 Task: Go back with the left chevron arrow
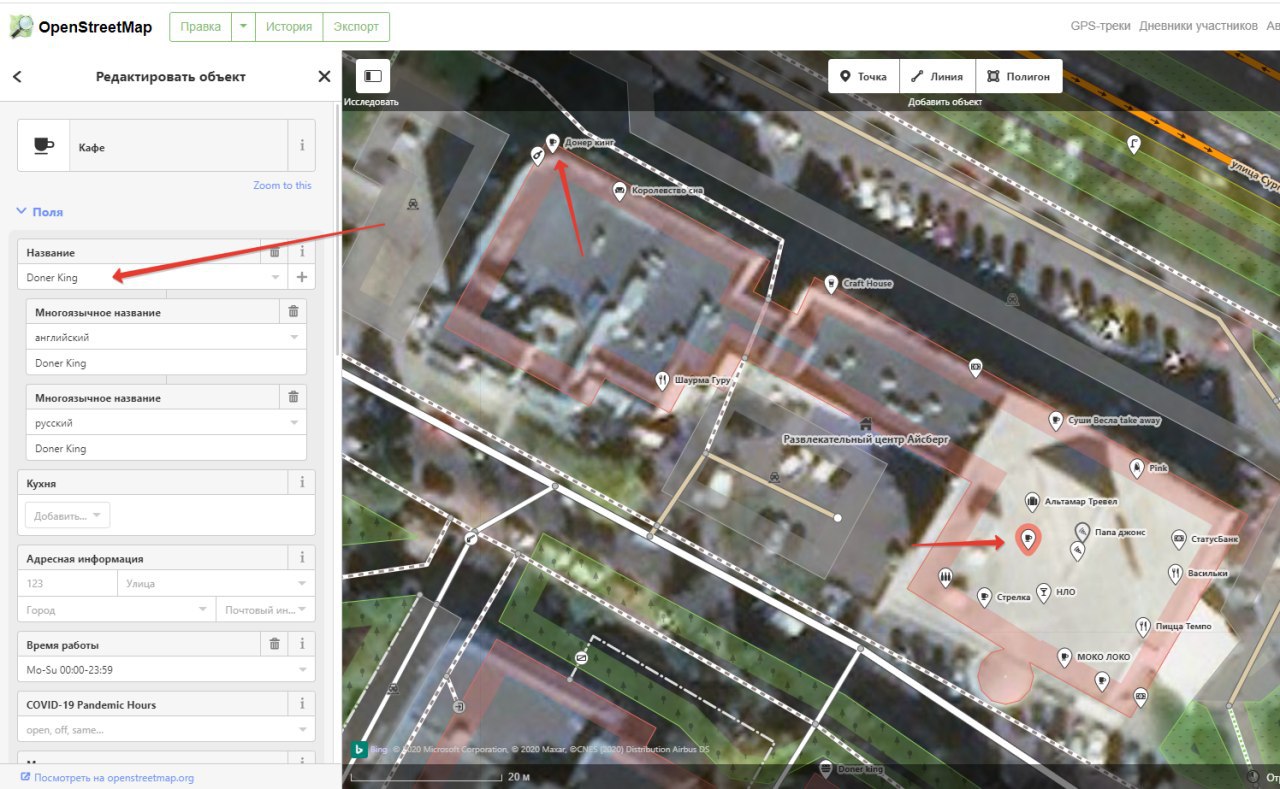[x=17, y=77]
